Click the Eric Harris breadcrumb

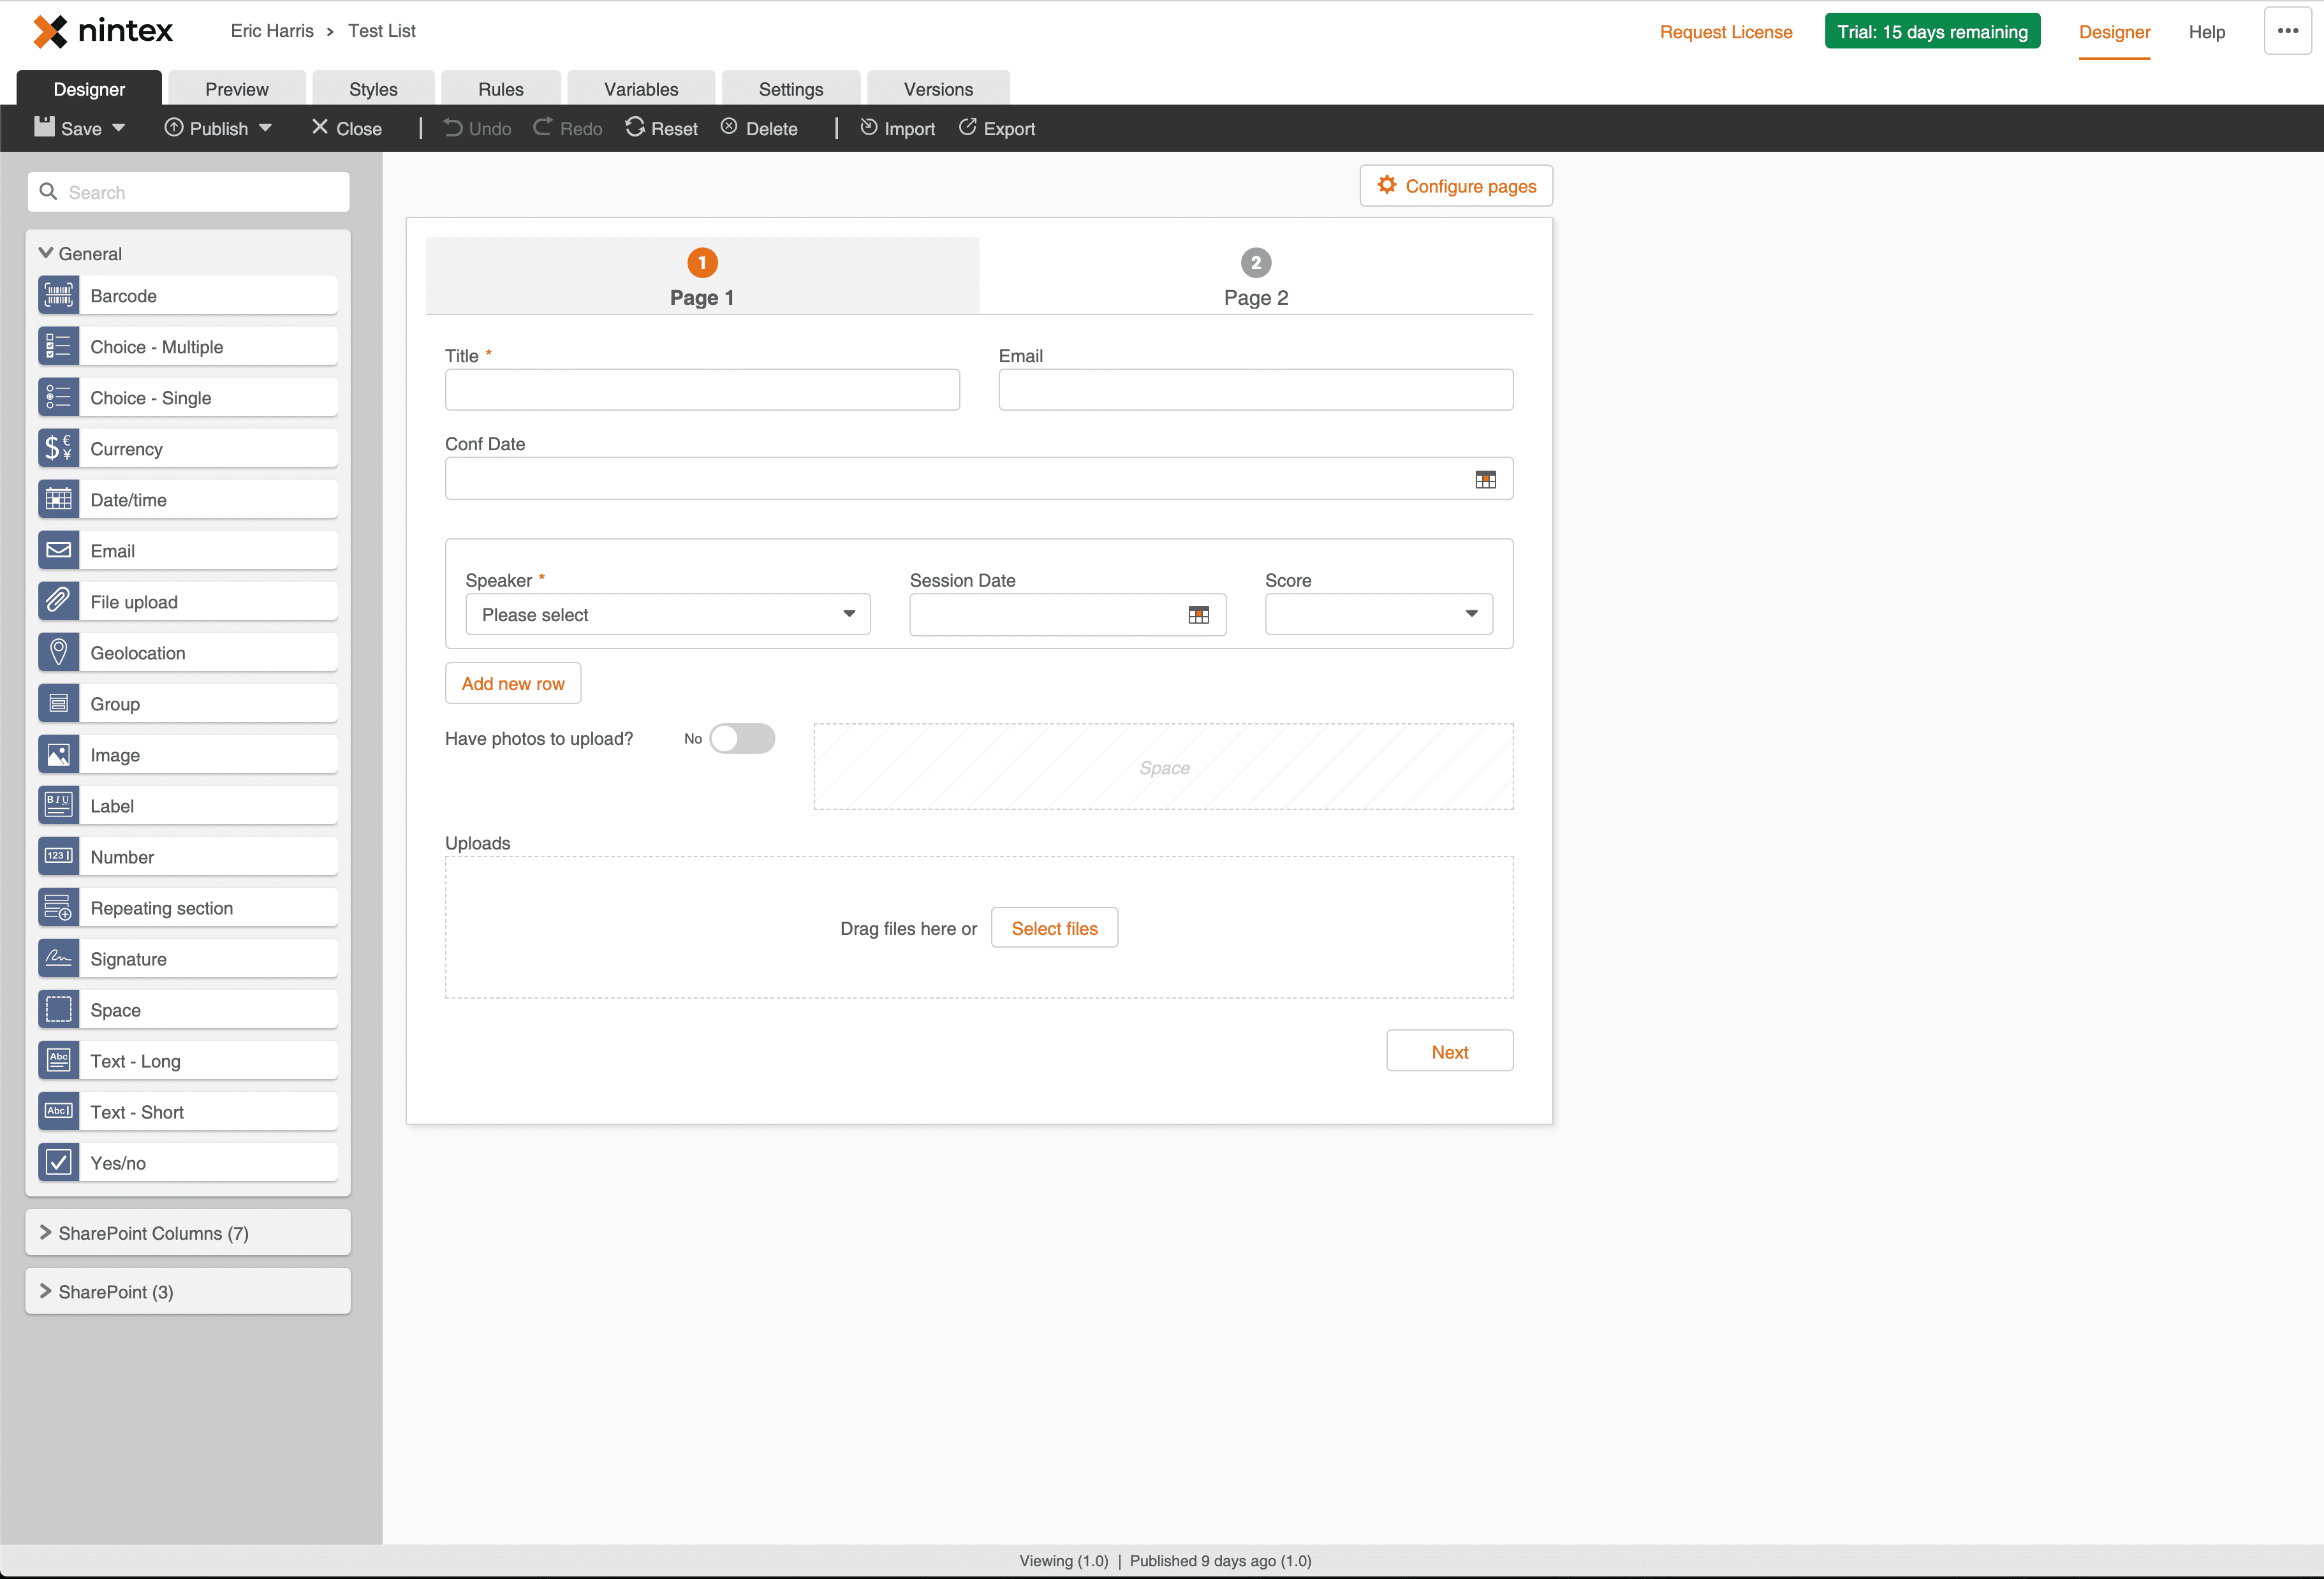coord(272,31)
